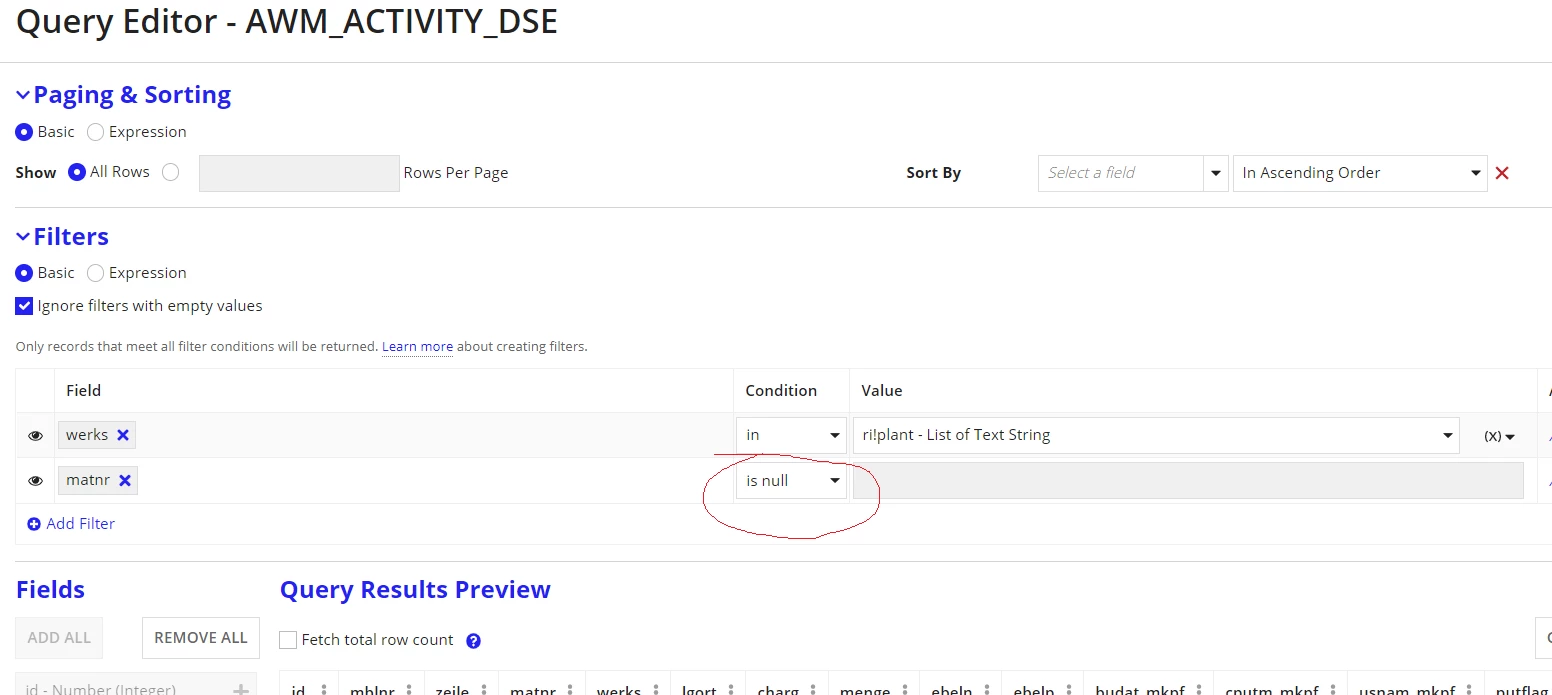This screenshot has width=1552, height=695.
Task: Select Basic under Filters
Action: tap(24, 273)
